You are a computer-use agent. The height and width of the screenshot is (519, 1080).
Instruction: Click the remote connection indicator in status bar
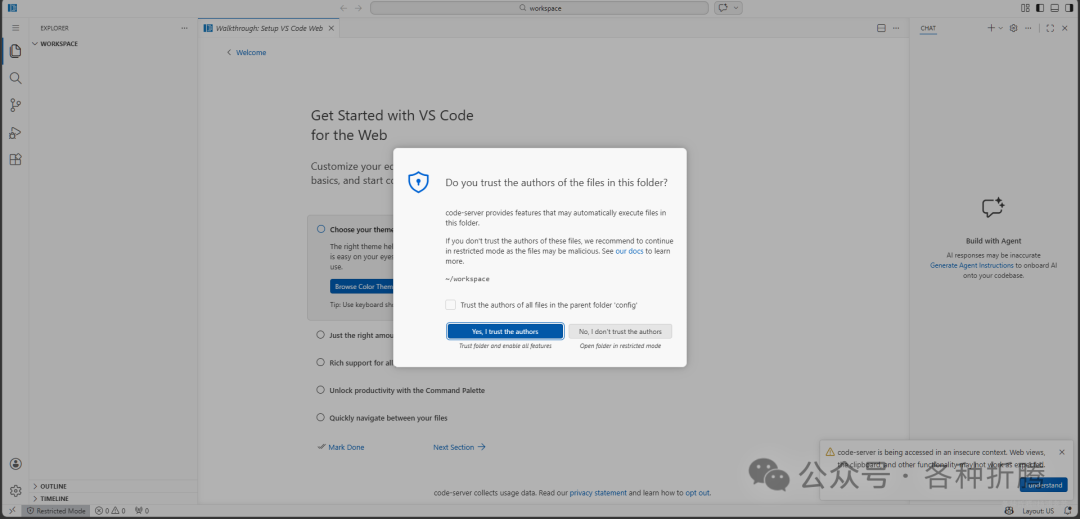tap(11, 511)
